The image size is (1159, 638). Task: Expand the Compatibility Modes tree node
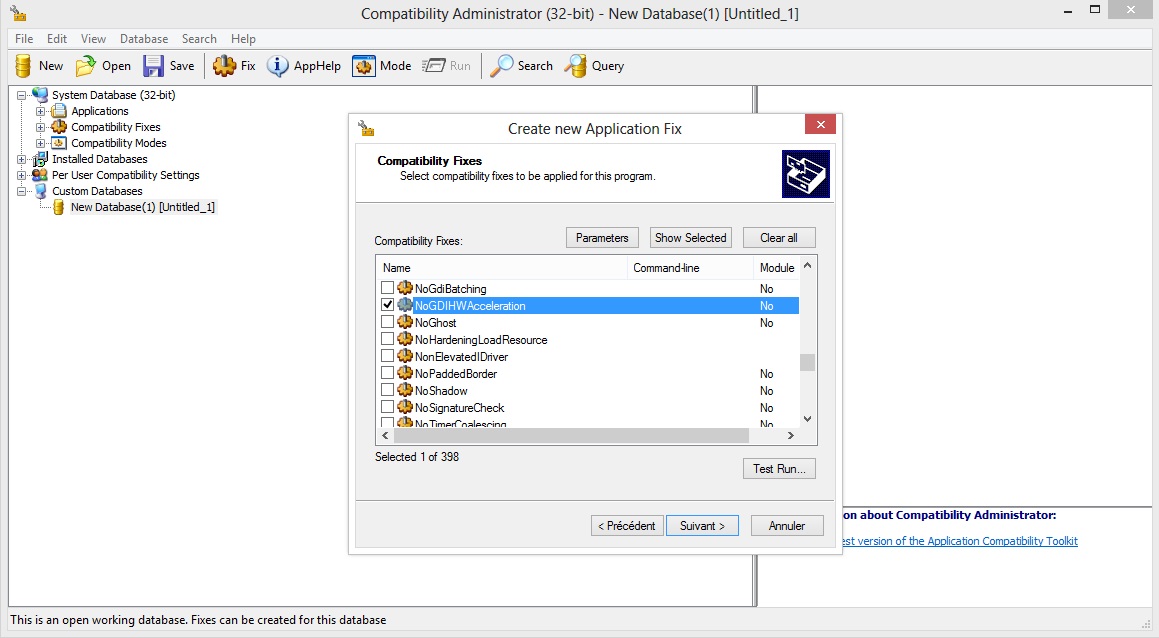[41, 143]
